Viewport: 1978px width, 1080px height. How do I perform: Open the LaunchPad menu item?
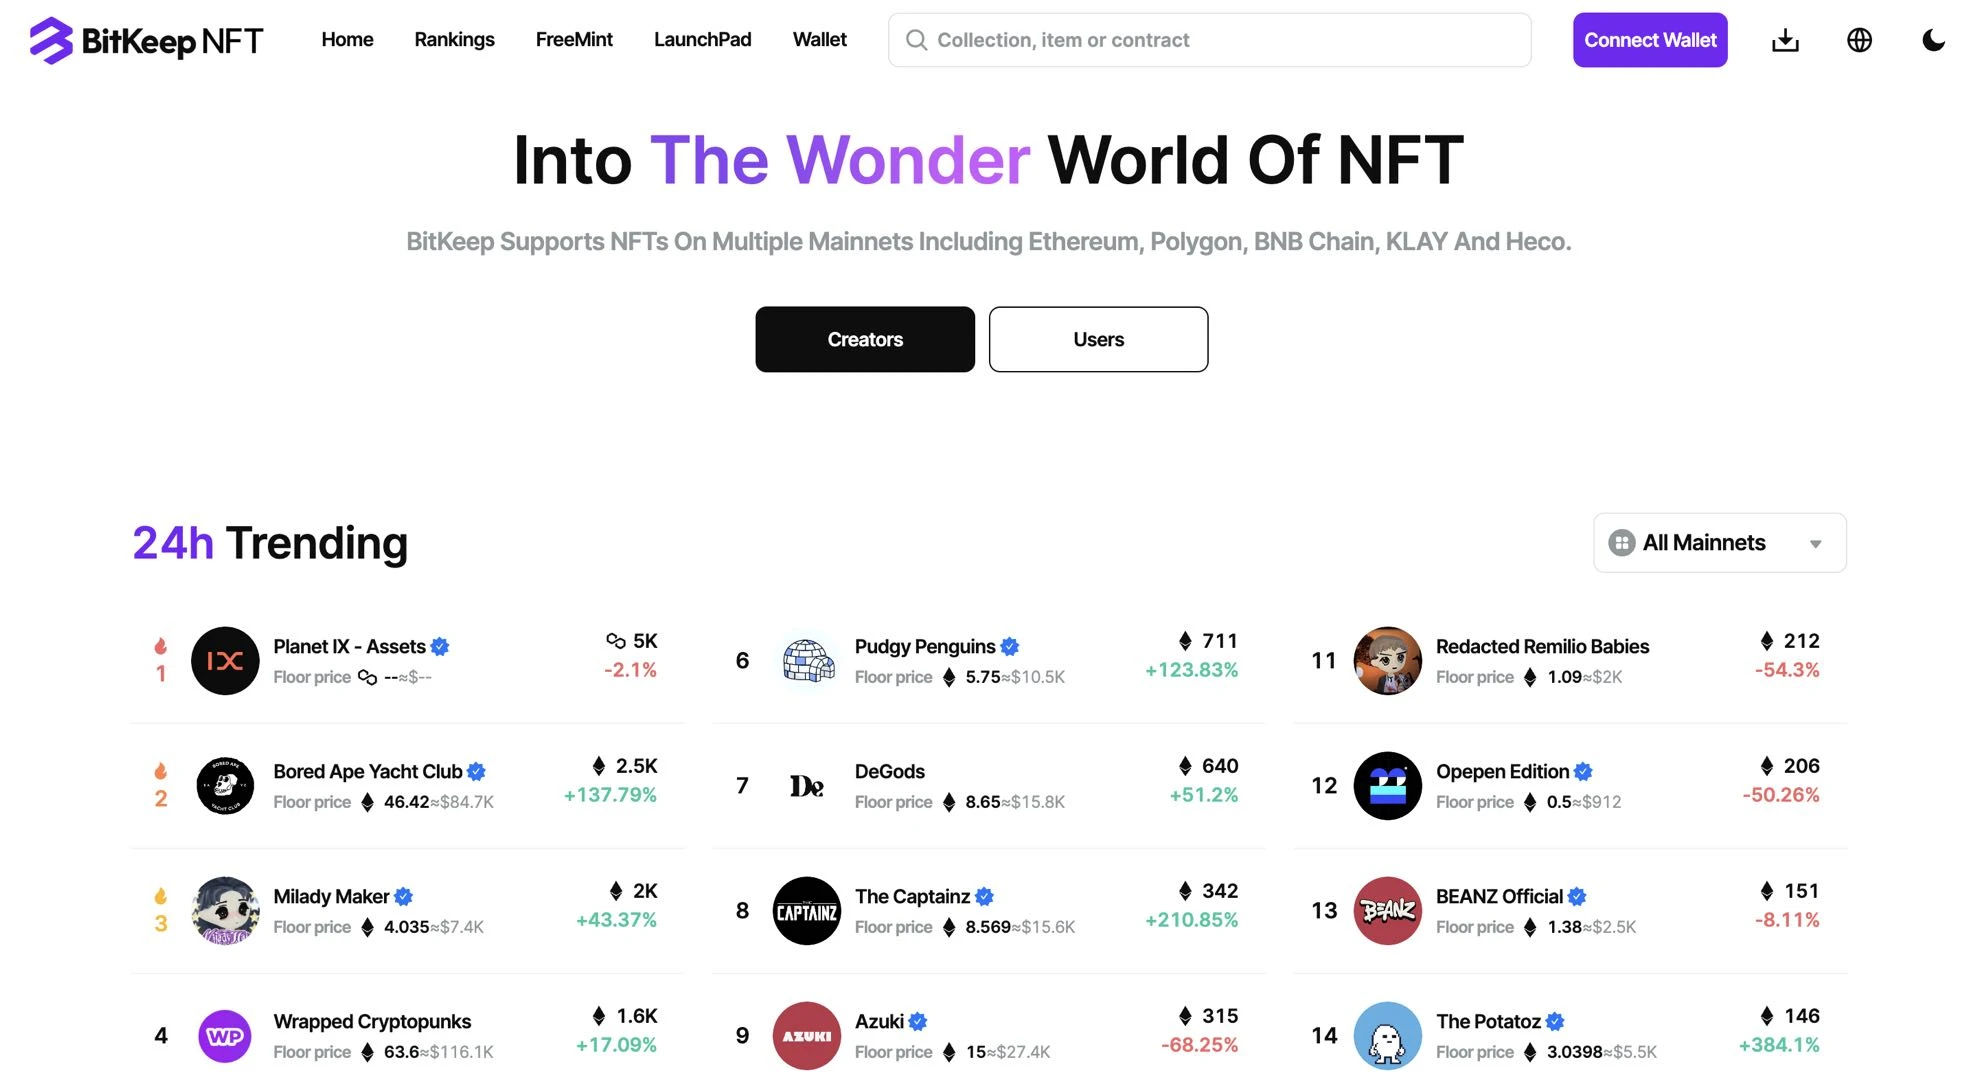[702, 39]
